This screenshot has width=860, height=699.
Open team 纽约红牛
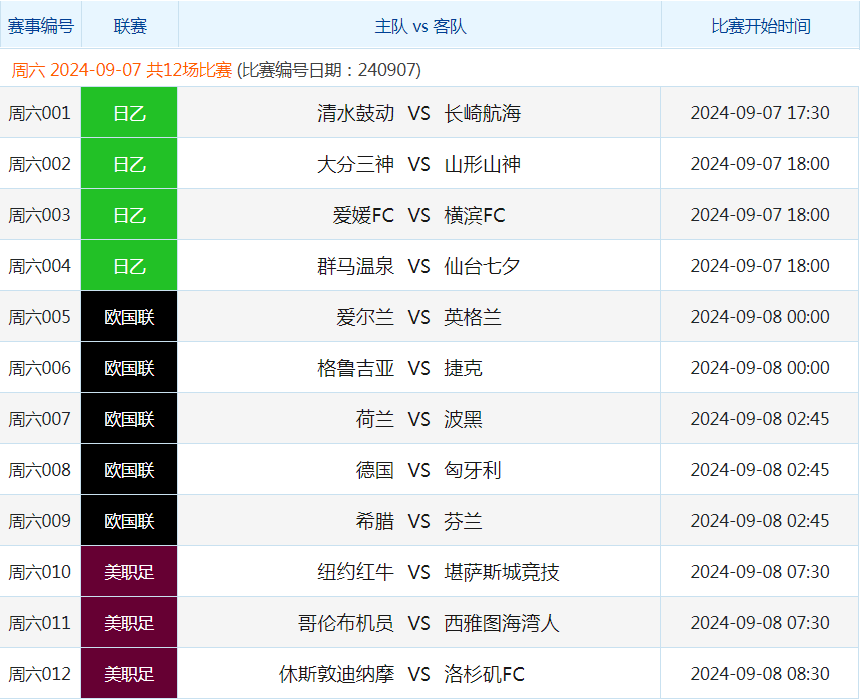coord(355,572)
